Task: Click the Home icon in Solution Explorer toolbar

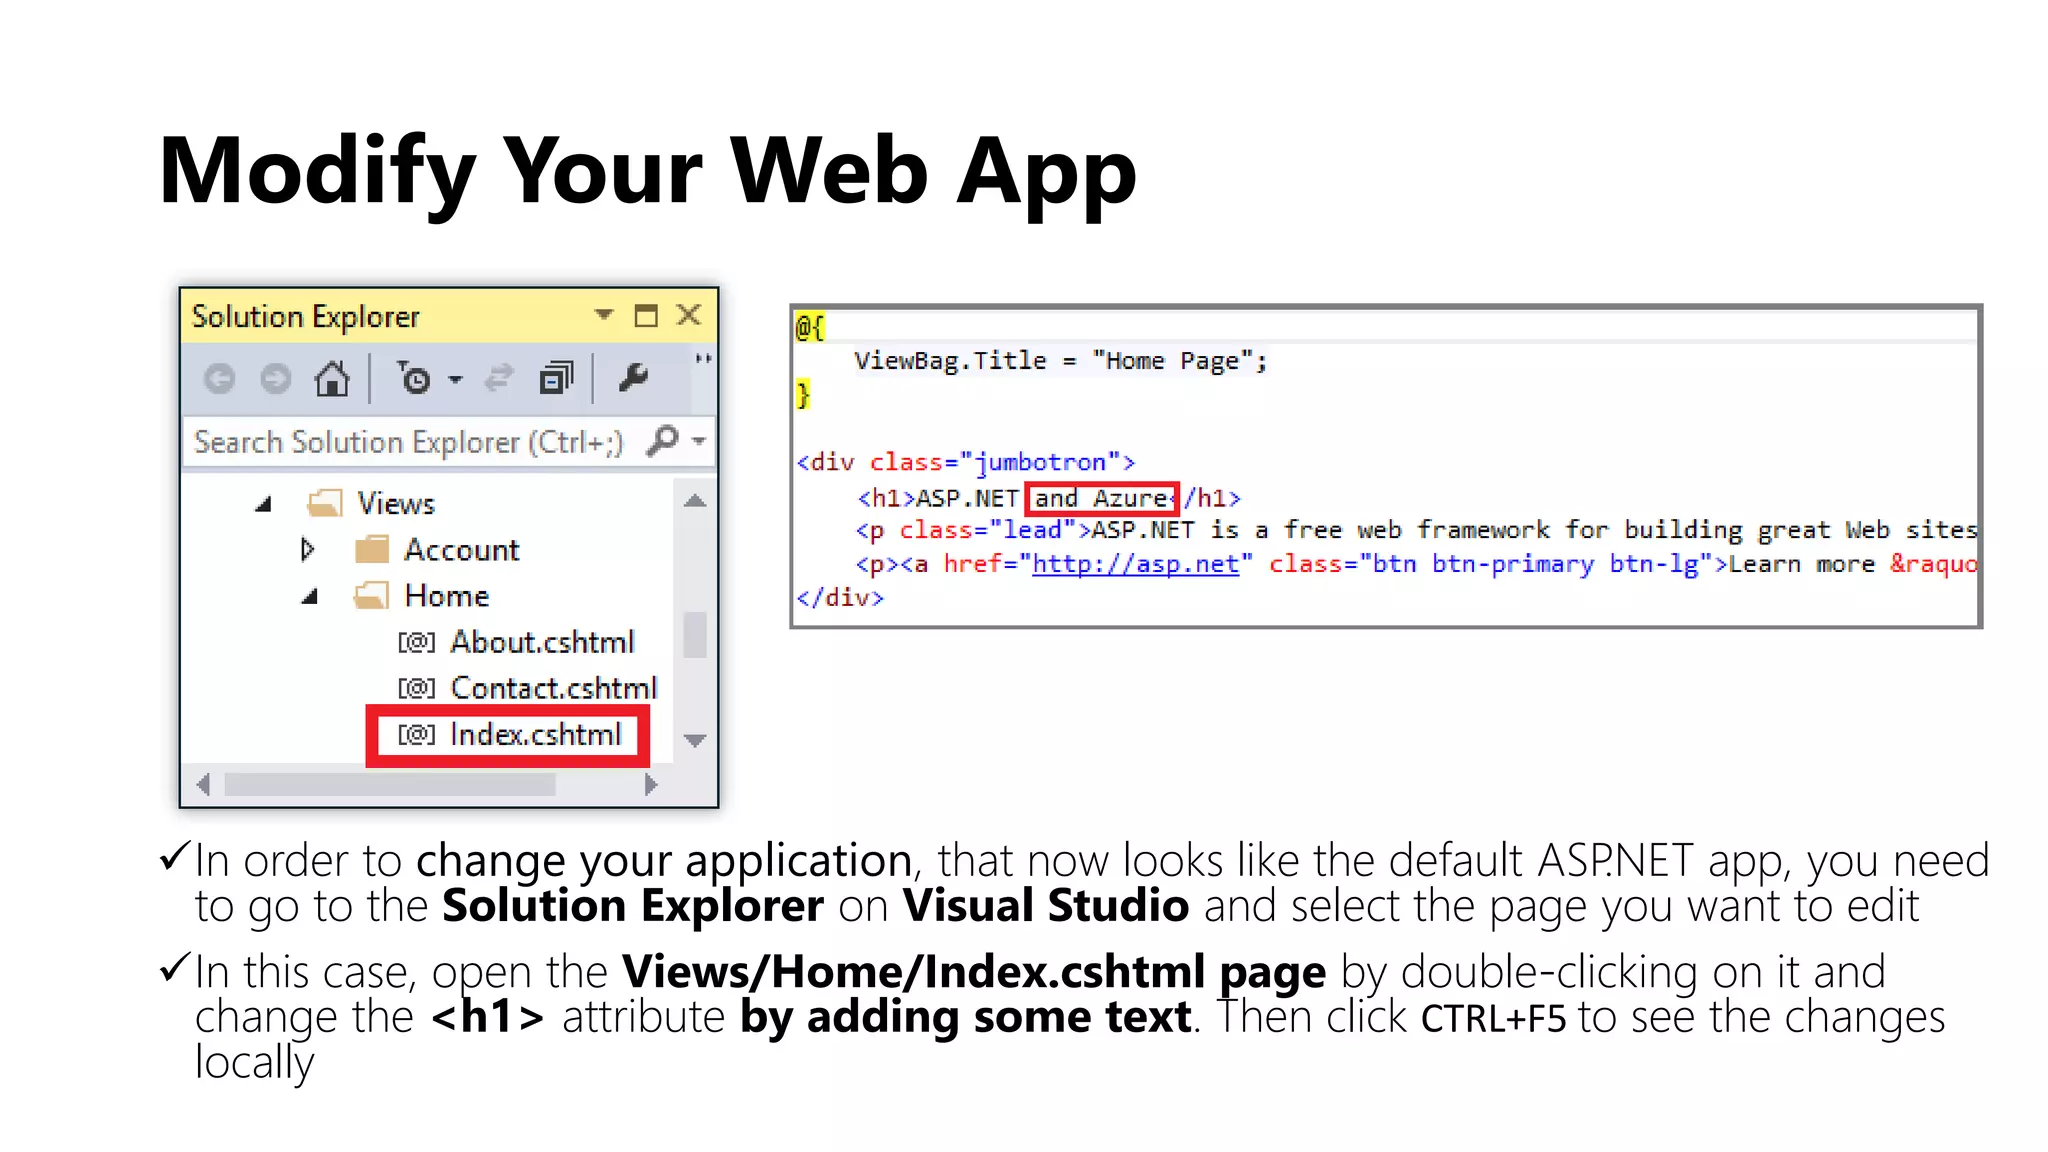Action: click(x=332, y=379)
